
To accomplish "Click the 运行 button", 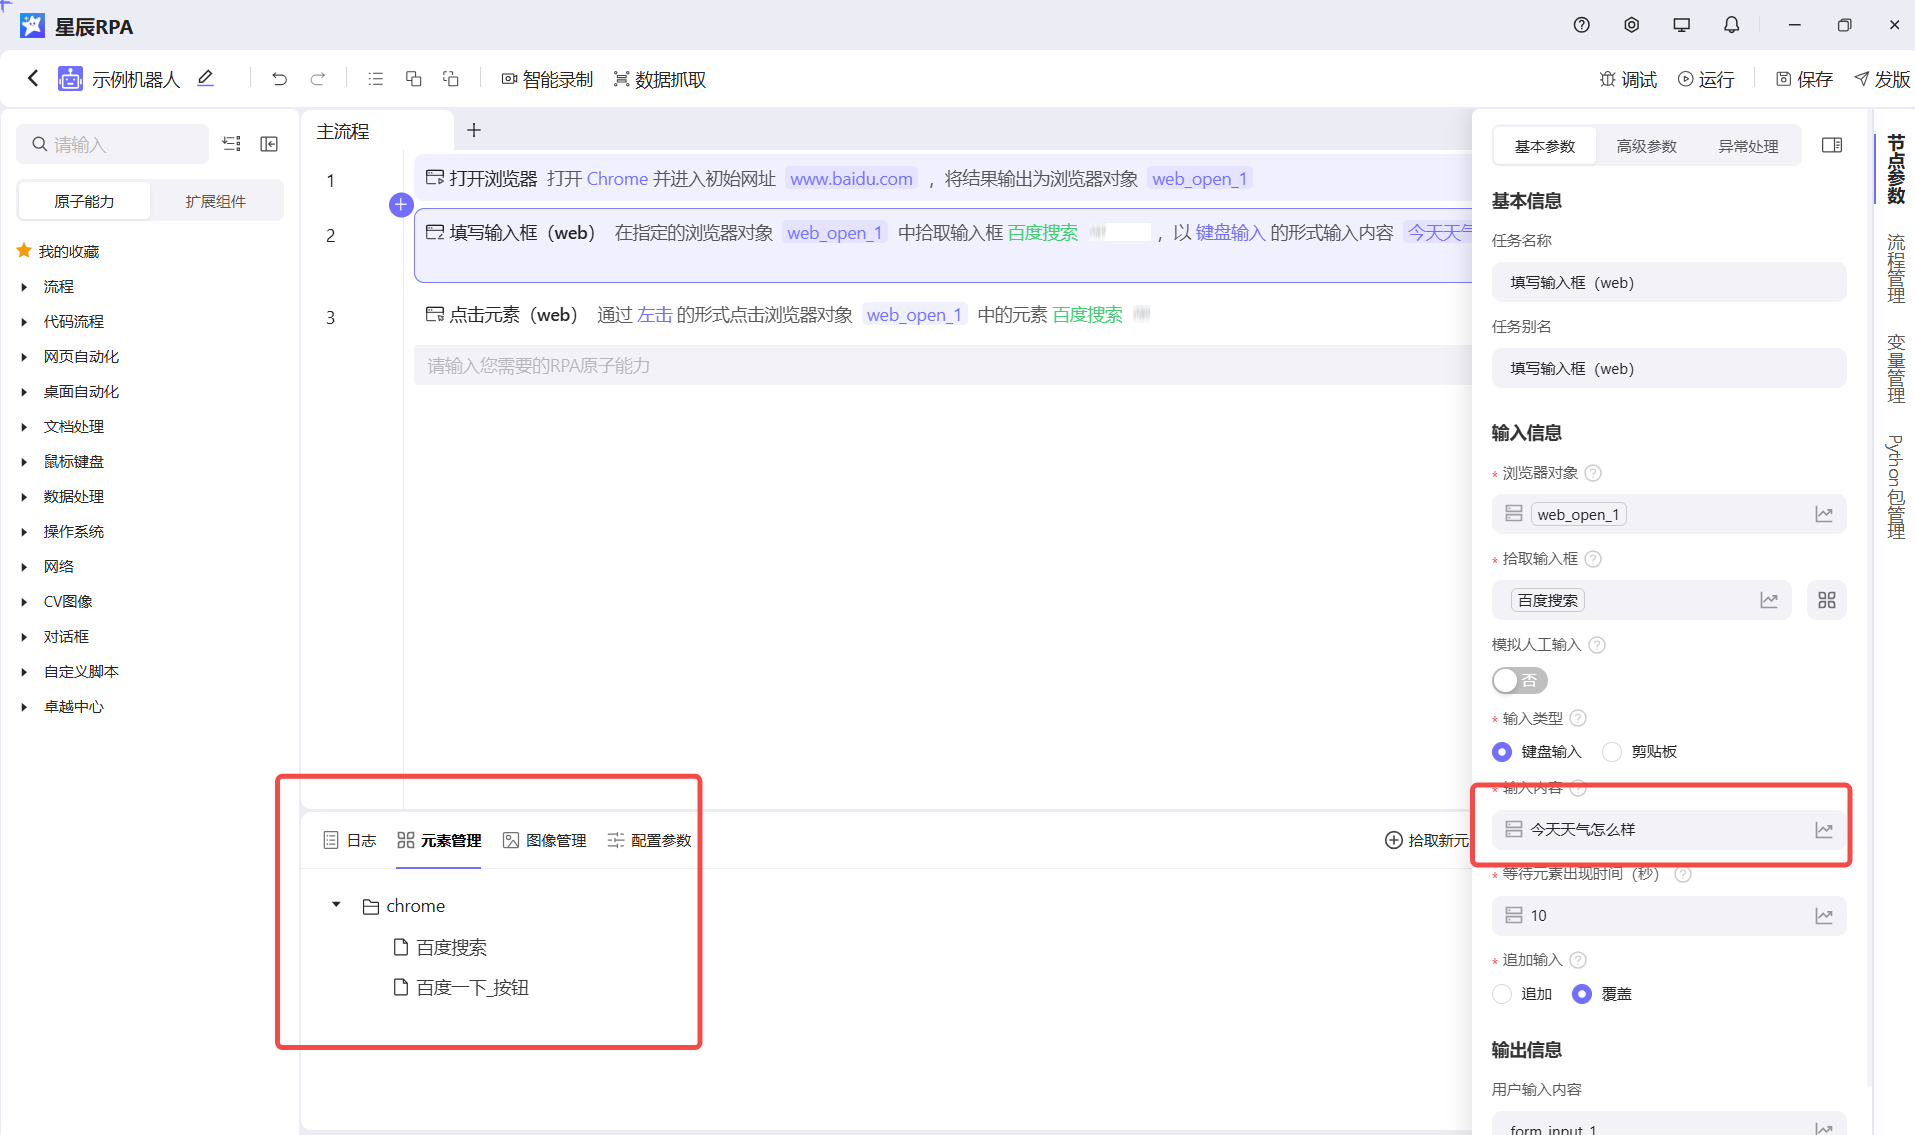I will click(1706, 79).
